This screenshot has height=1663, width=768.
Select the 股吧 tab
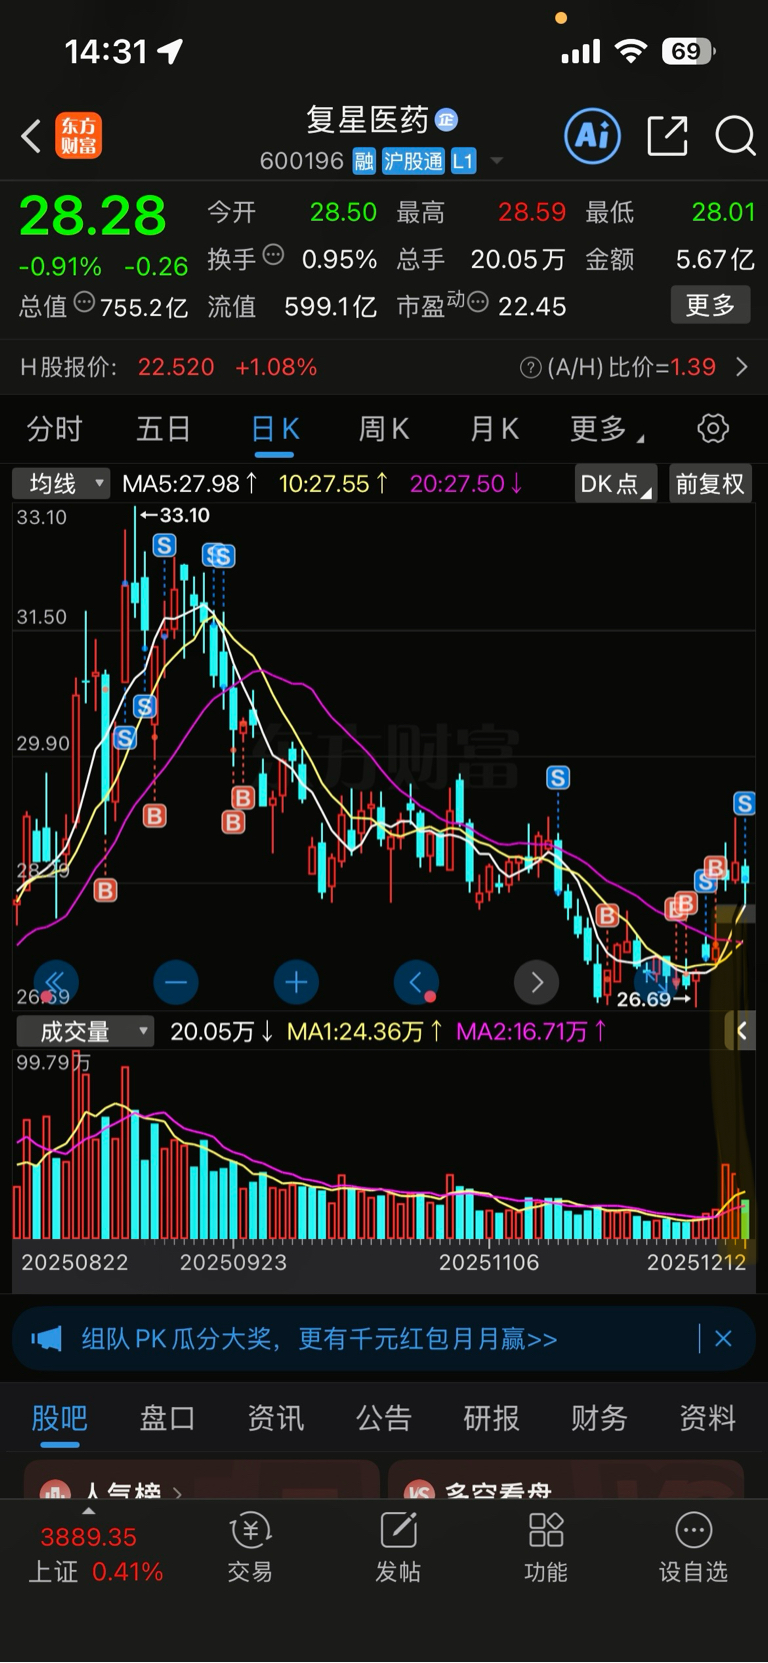pyautogui.click(x=59, y=1418)
